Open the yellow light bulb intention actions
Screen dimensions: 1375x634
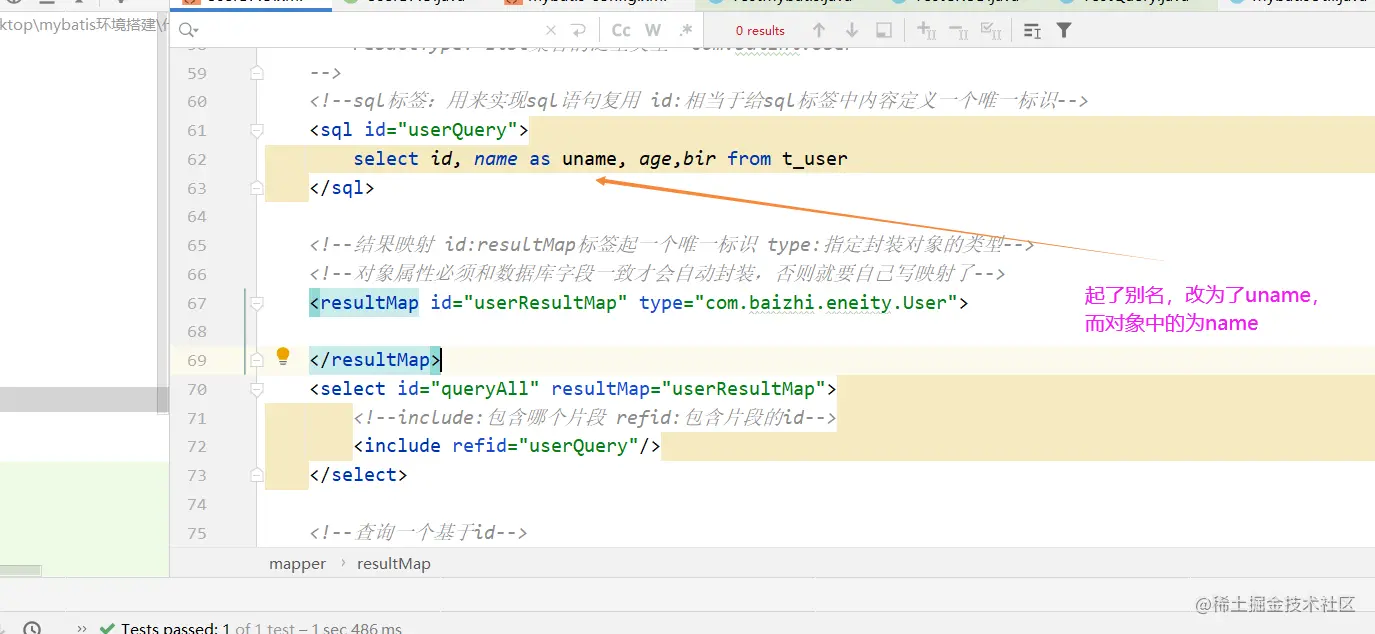pyautogui.click(x=283, y=356)
